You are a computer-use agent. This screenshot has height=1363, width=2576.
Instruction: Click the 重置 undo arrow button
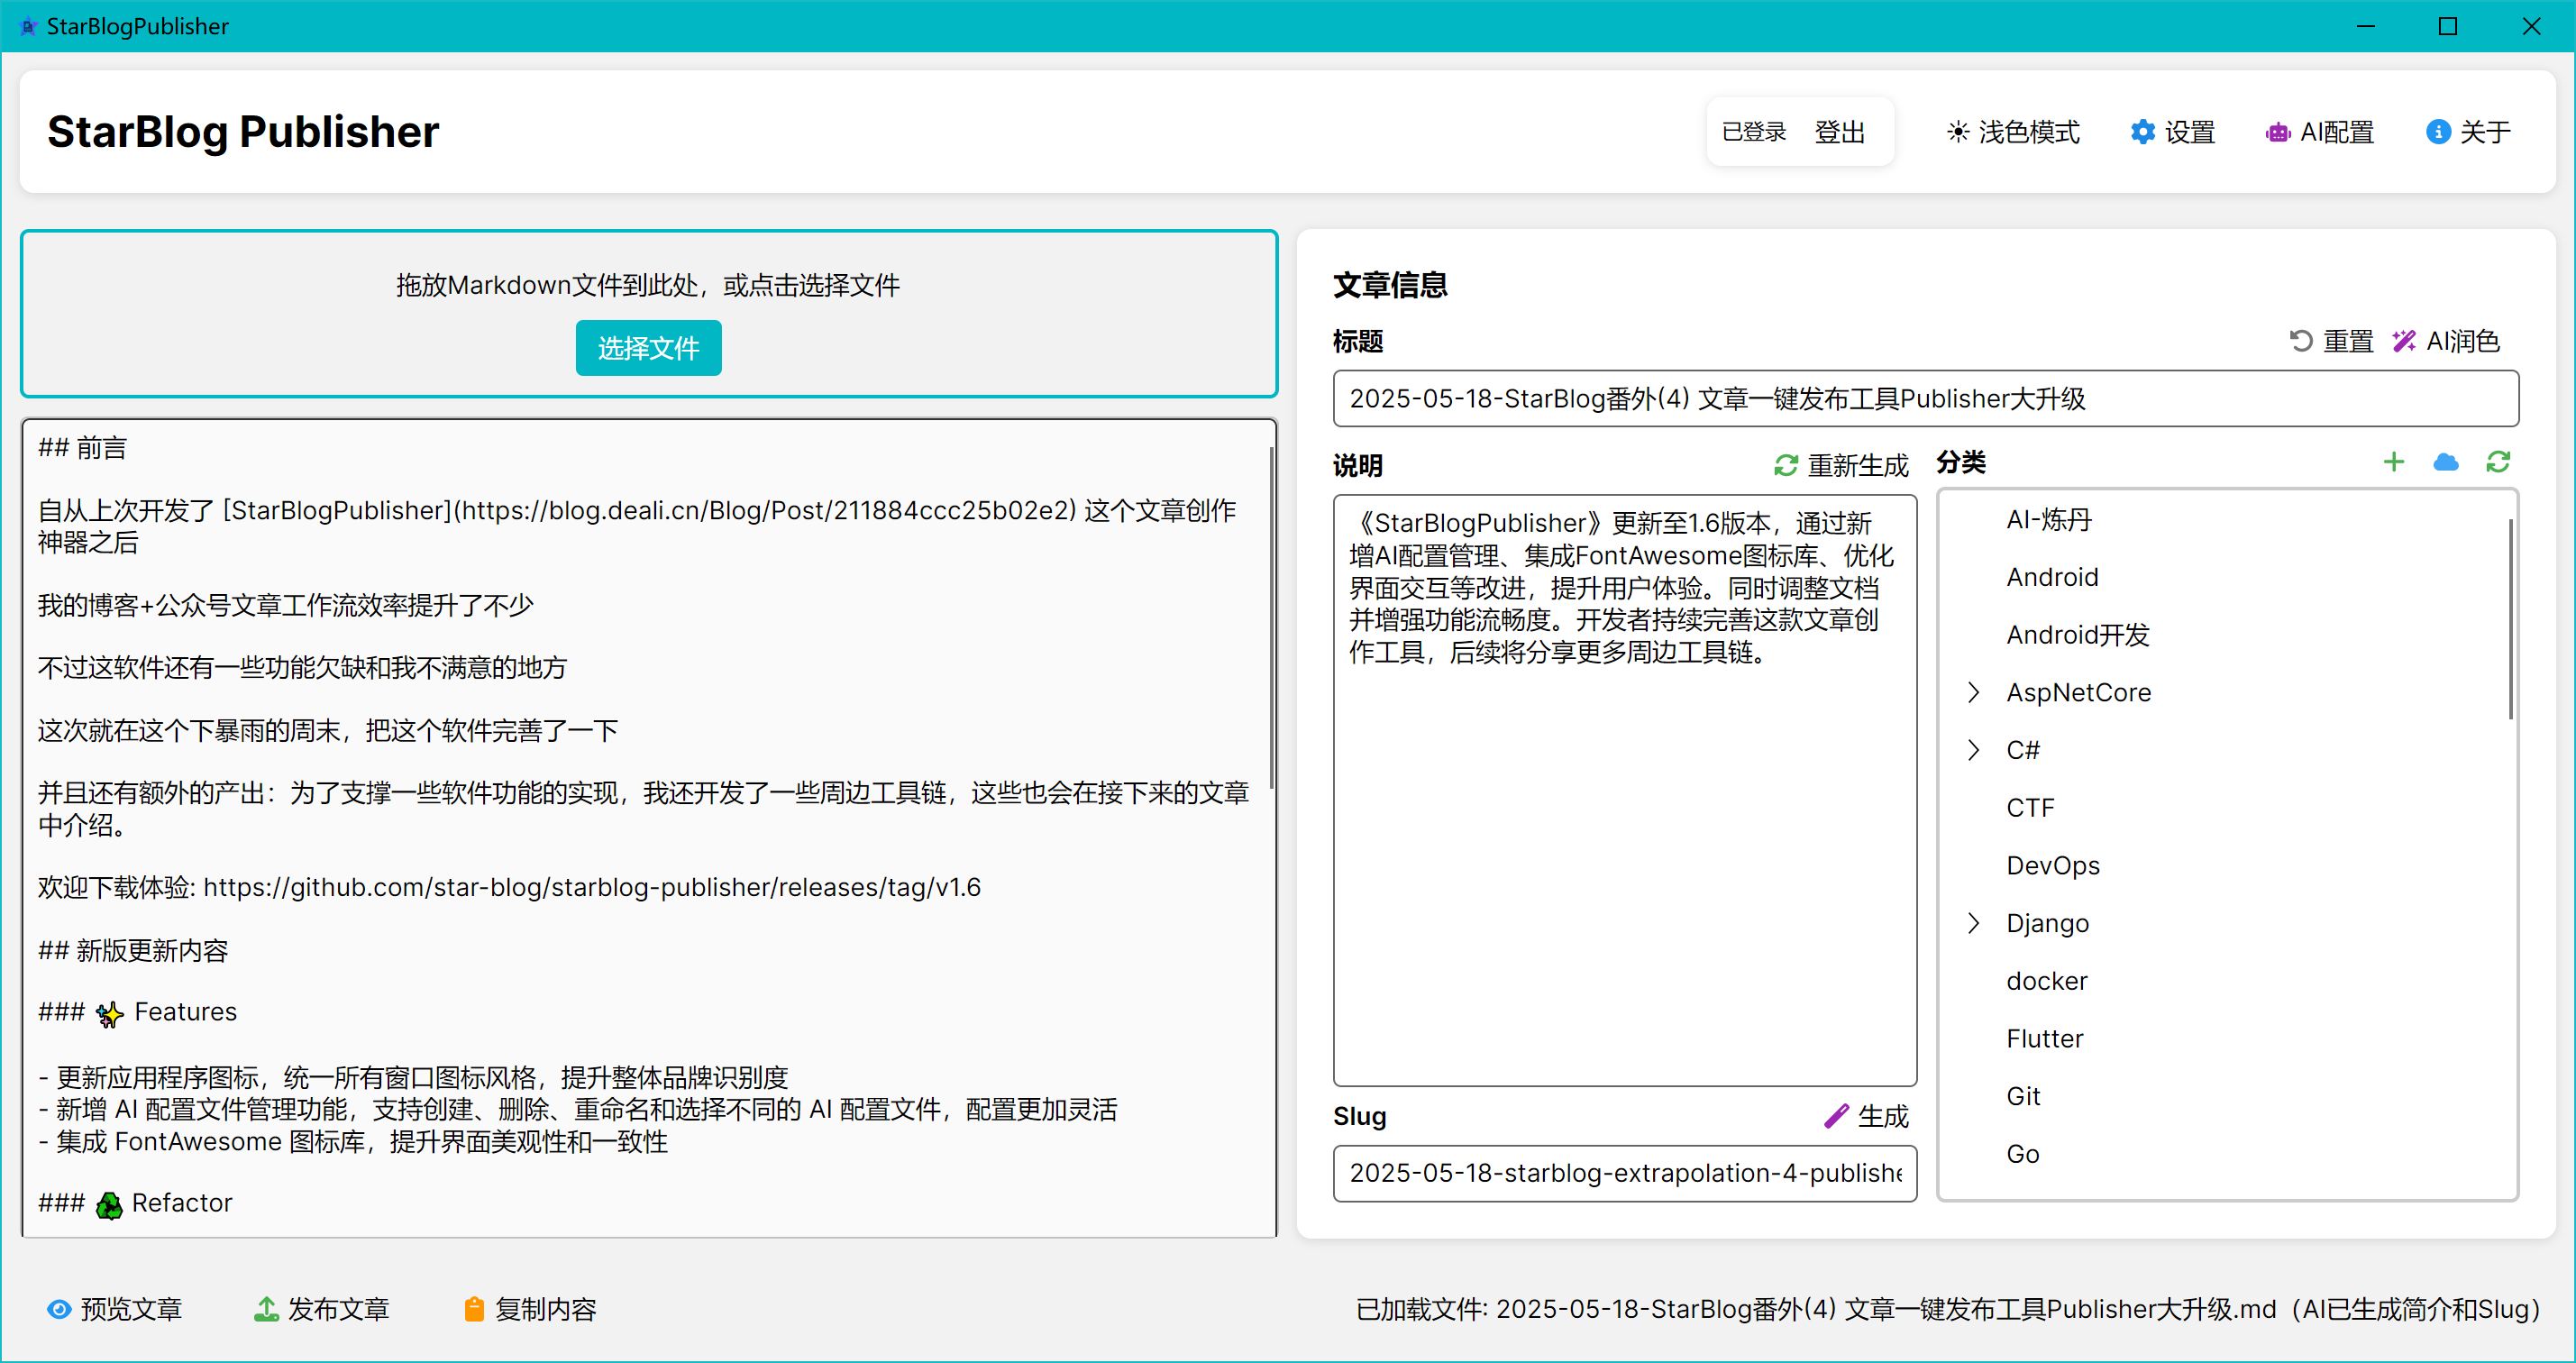[2331, 342]
